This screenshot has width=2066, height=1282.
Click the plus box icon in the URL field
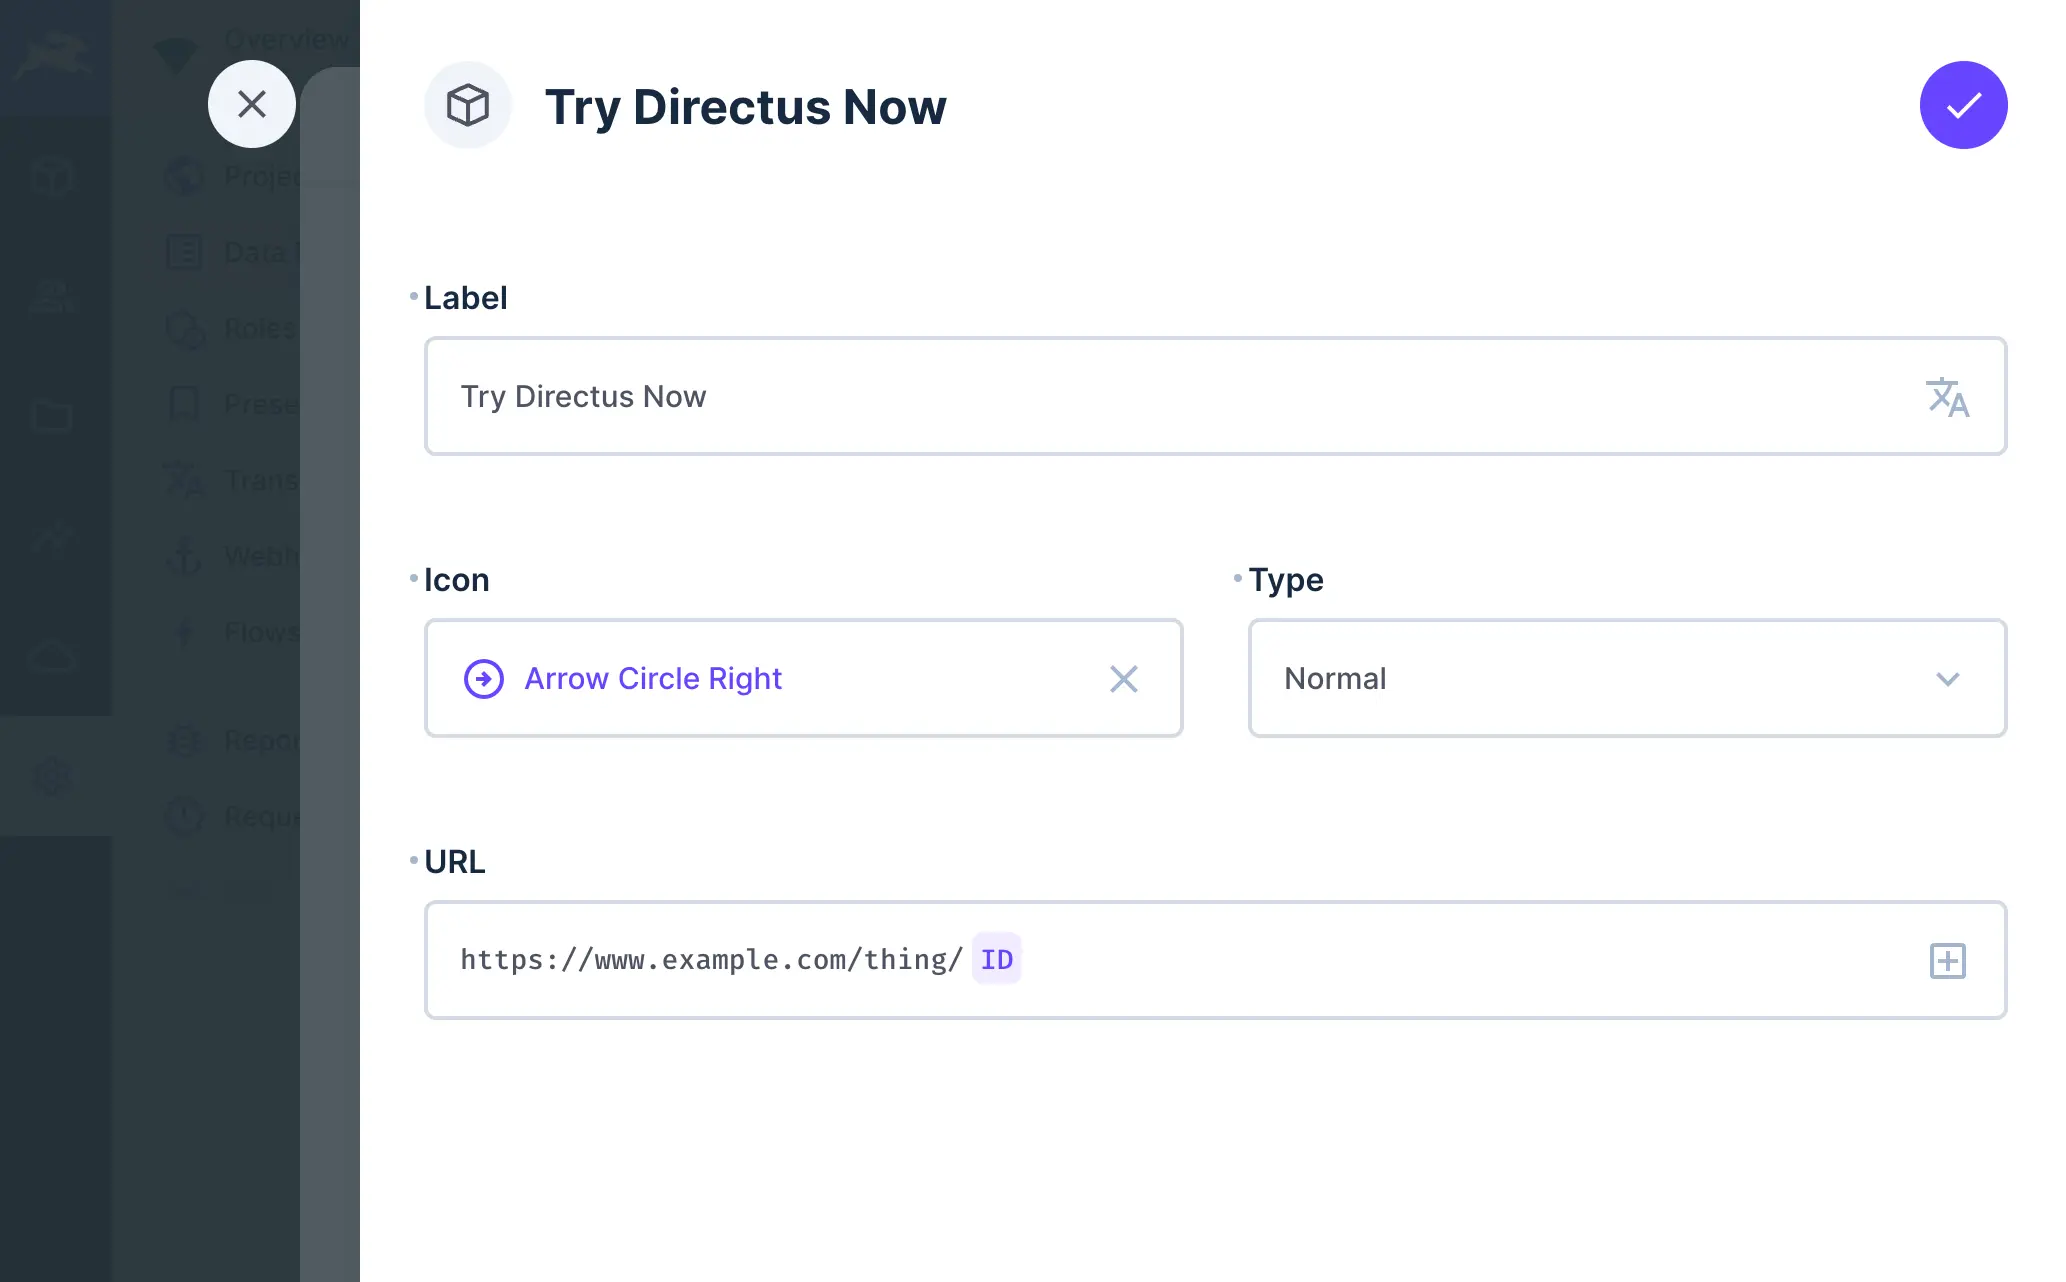1947,961
